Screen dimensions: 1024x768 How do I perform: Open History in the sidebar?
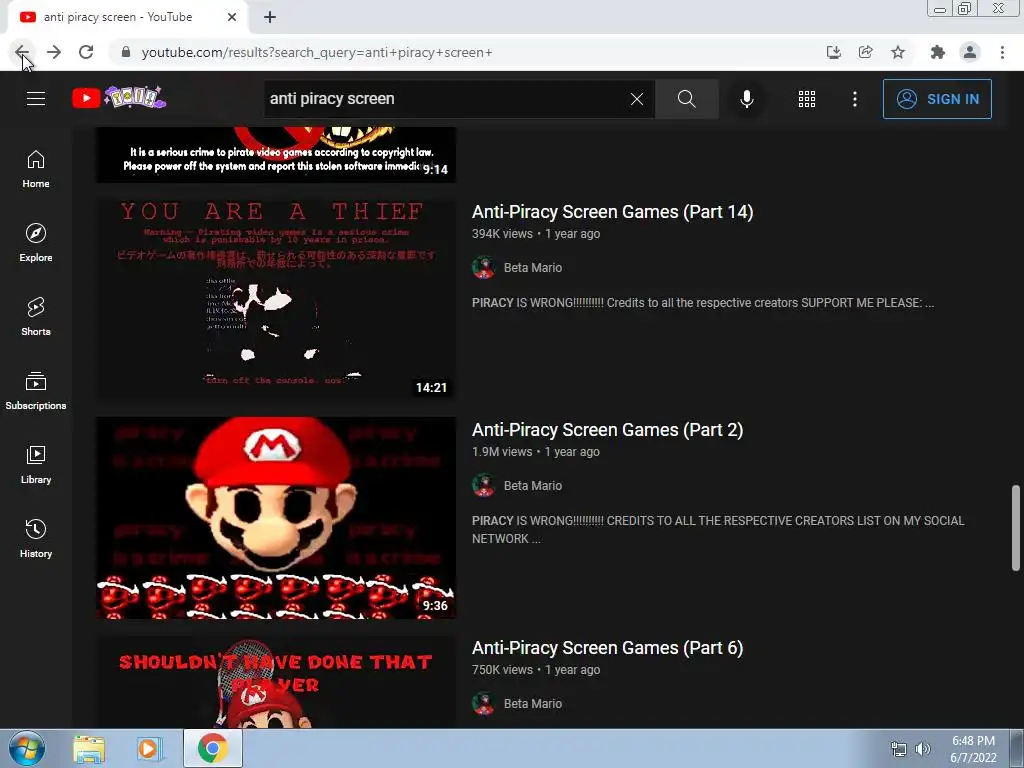click(x=36, y=538)
